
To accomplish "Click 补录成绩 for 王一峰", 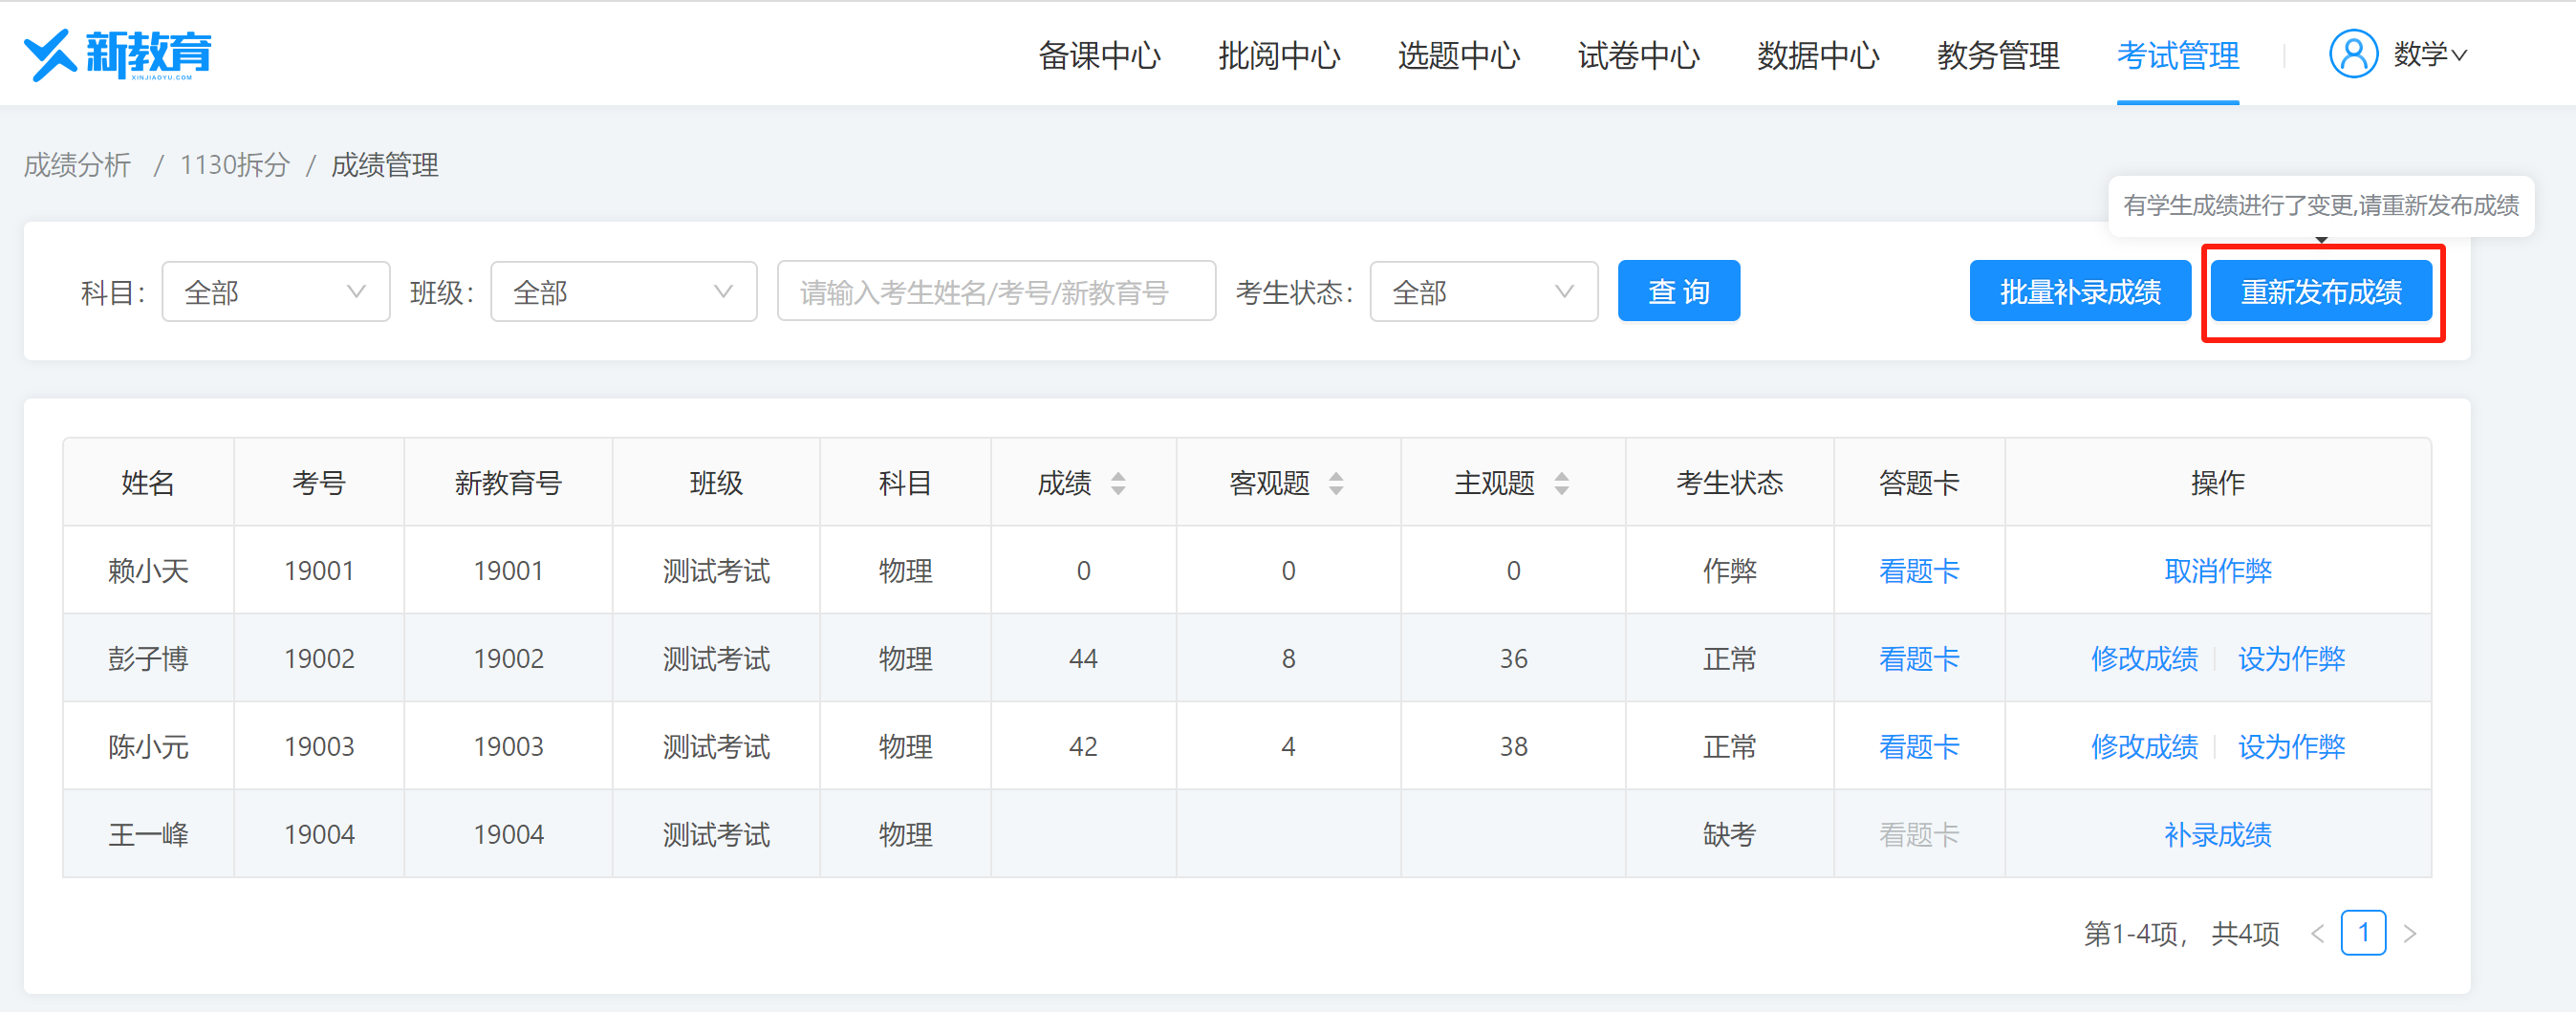I will 2218,835.
